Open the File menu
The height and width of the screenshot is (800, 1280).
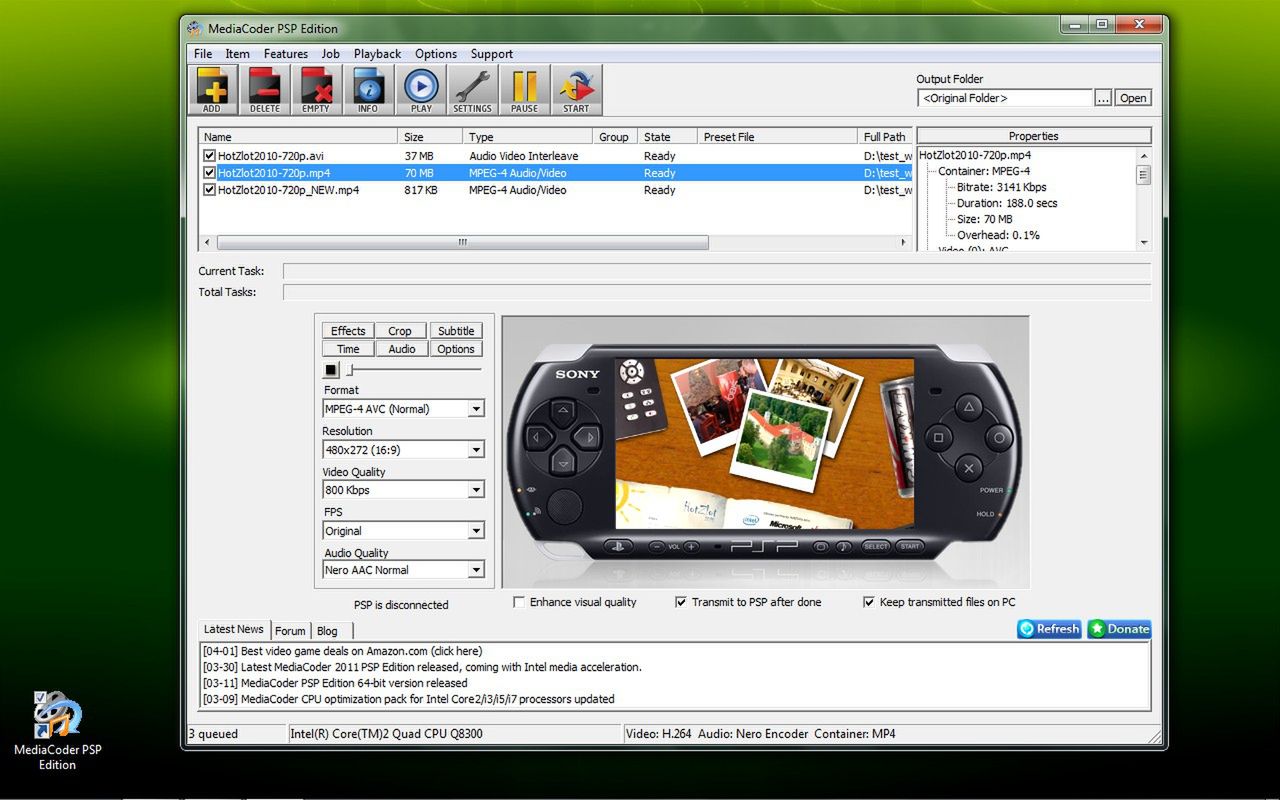pos(203,54)
